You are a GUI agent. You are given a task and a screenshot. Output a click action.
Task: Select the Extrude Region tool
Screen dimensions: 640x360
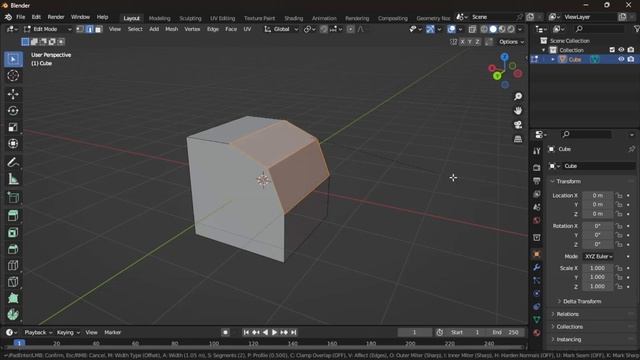click(13, 216)
